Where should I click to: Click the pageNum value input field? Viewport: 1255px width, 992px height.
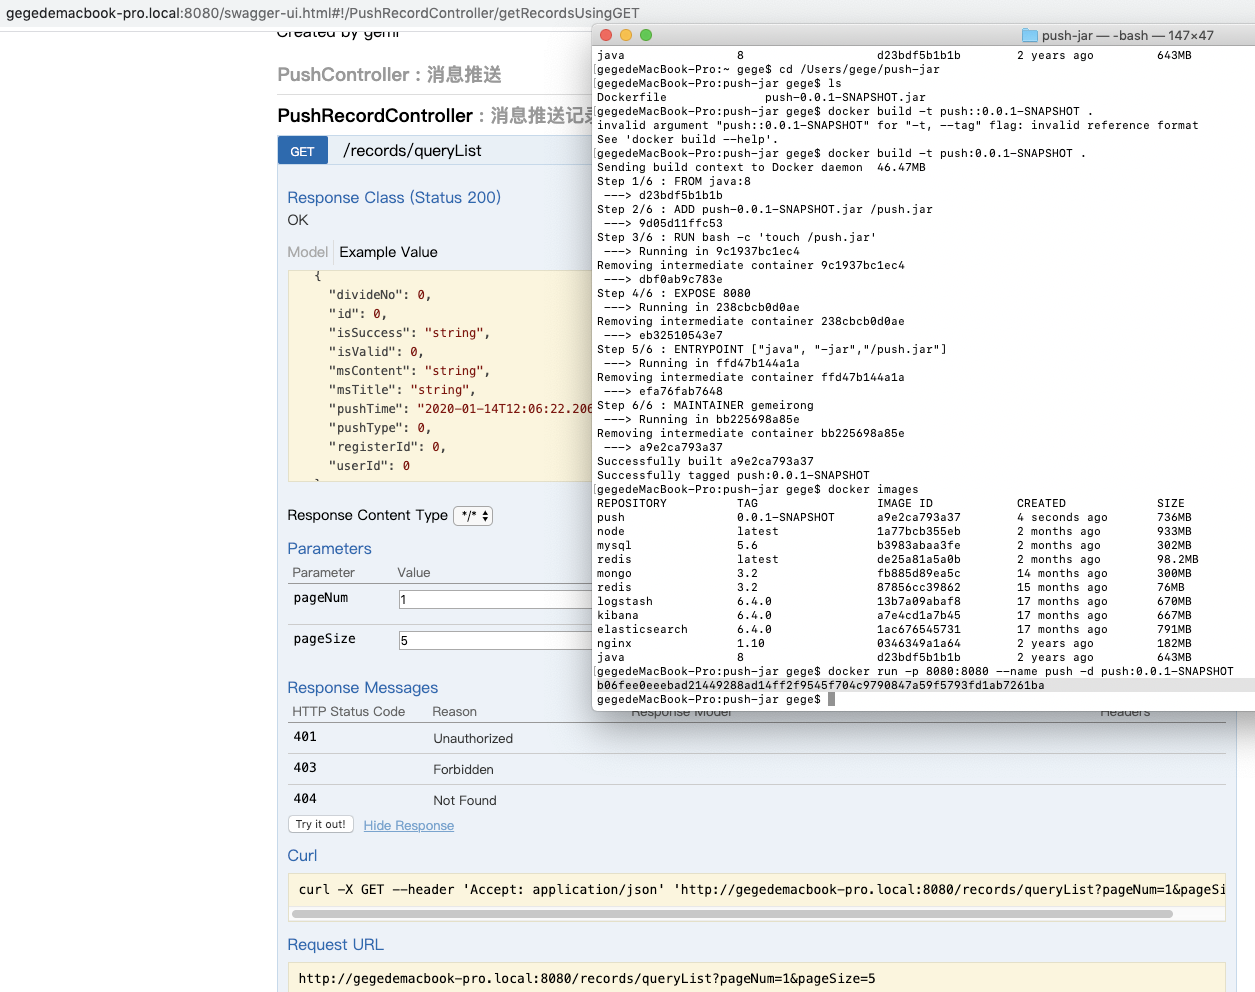496,600
